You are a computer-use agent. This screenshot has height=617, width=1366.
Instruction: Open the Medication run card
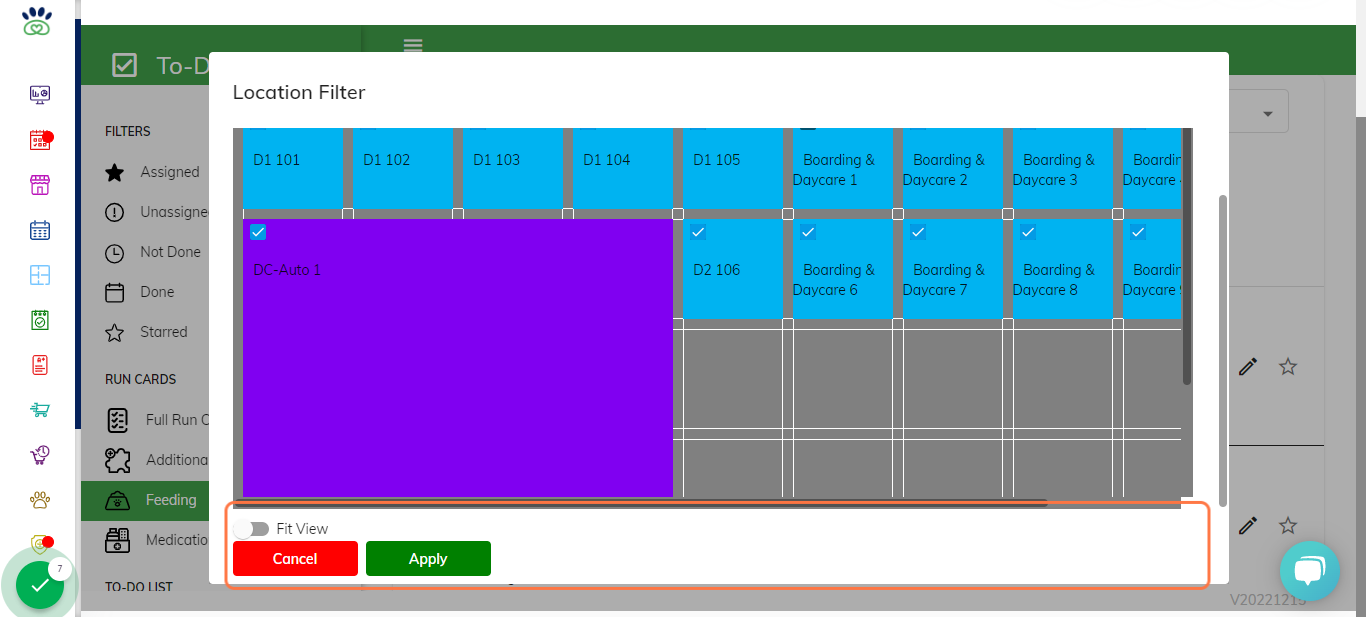pos(156,540)
